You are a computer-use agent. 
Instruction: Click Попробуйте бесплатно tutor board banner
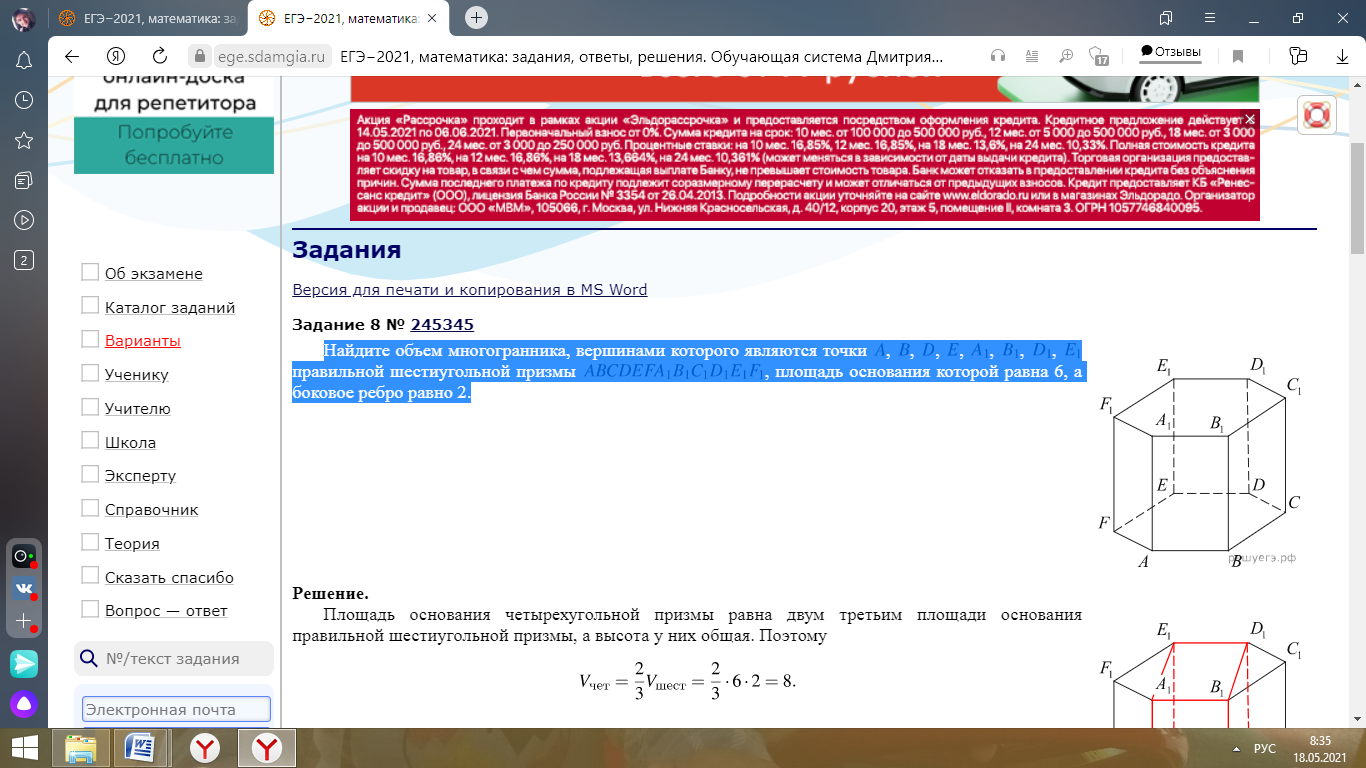[175, 145]
